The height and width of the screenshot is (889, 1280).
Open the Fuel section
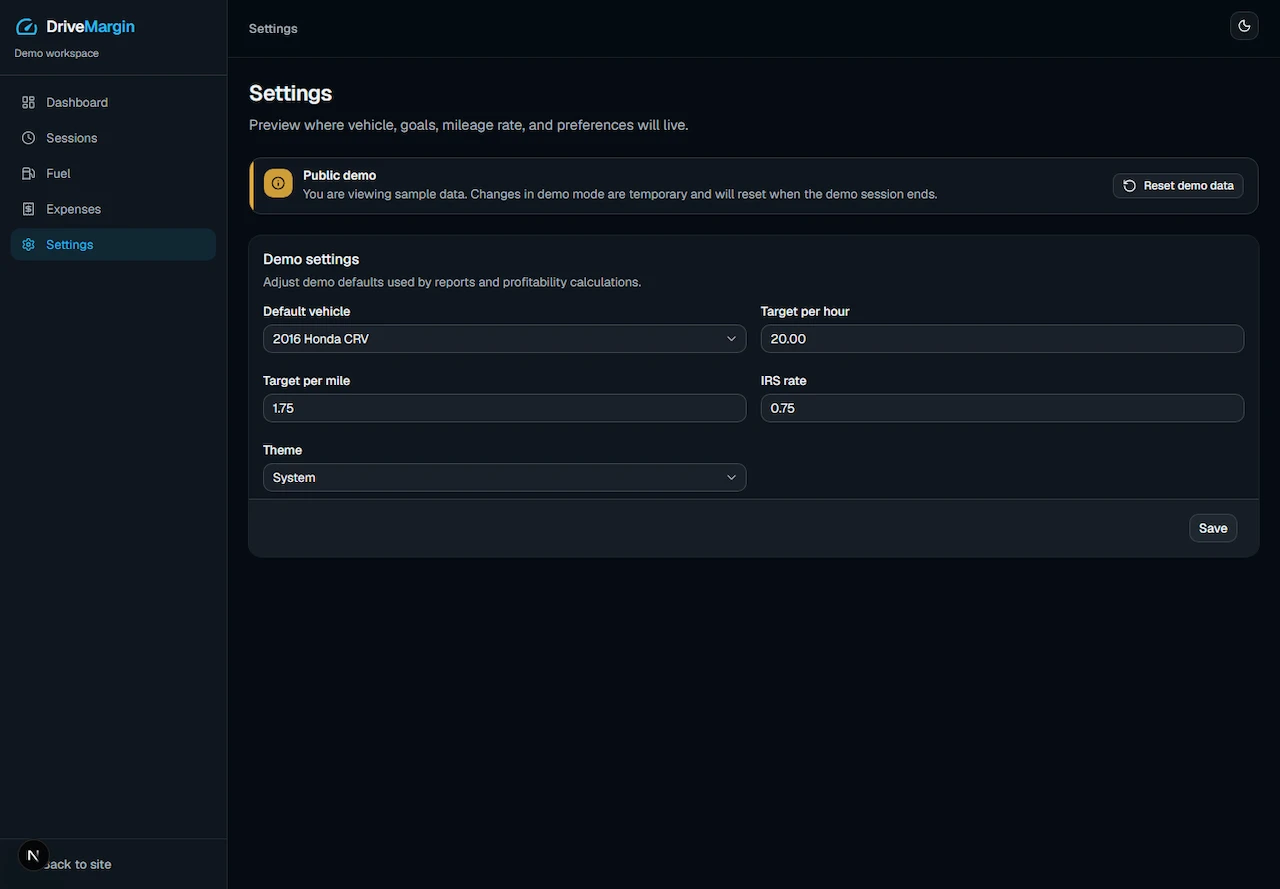(113, 173)
